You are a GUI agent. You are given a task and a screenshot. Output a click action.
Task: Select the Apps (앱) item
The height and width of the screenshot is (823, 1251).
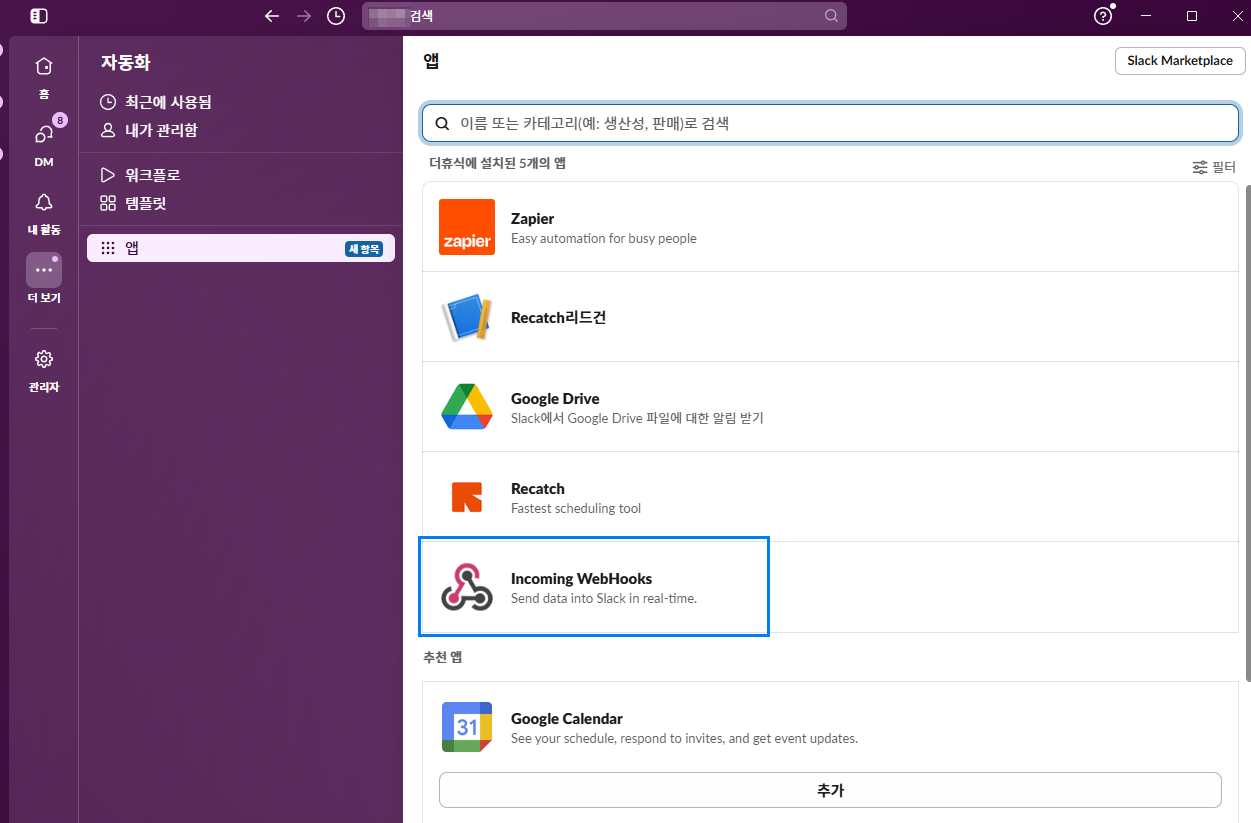point(241,248)
